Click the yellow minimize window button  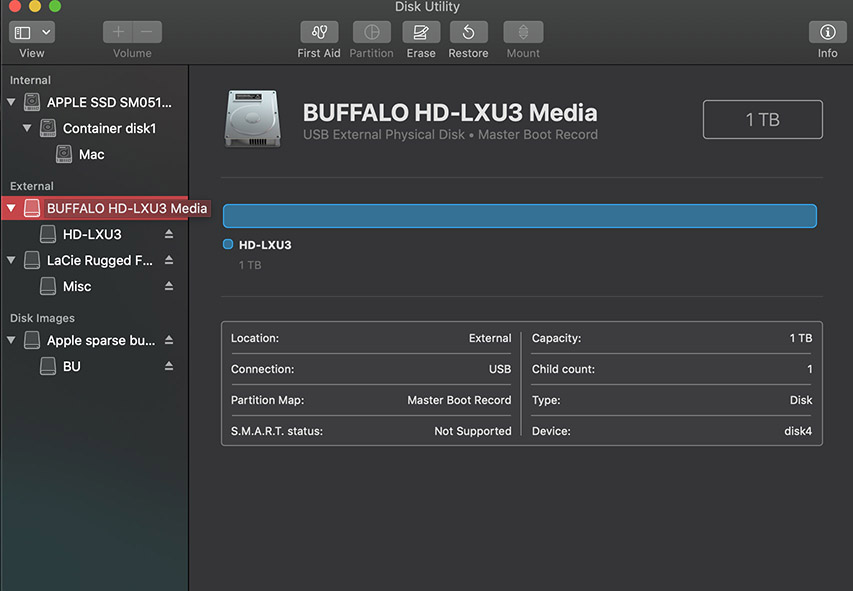click(35, 6)
